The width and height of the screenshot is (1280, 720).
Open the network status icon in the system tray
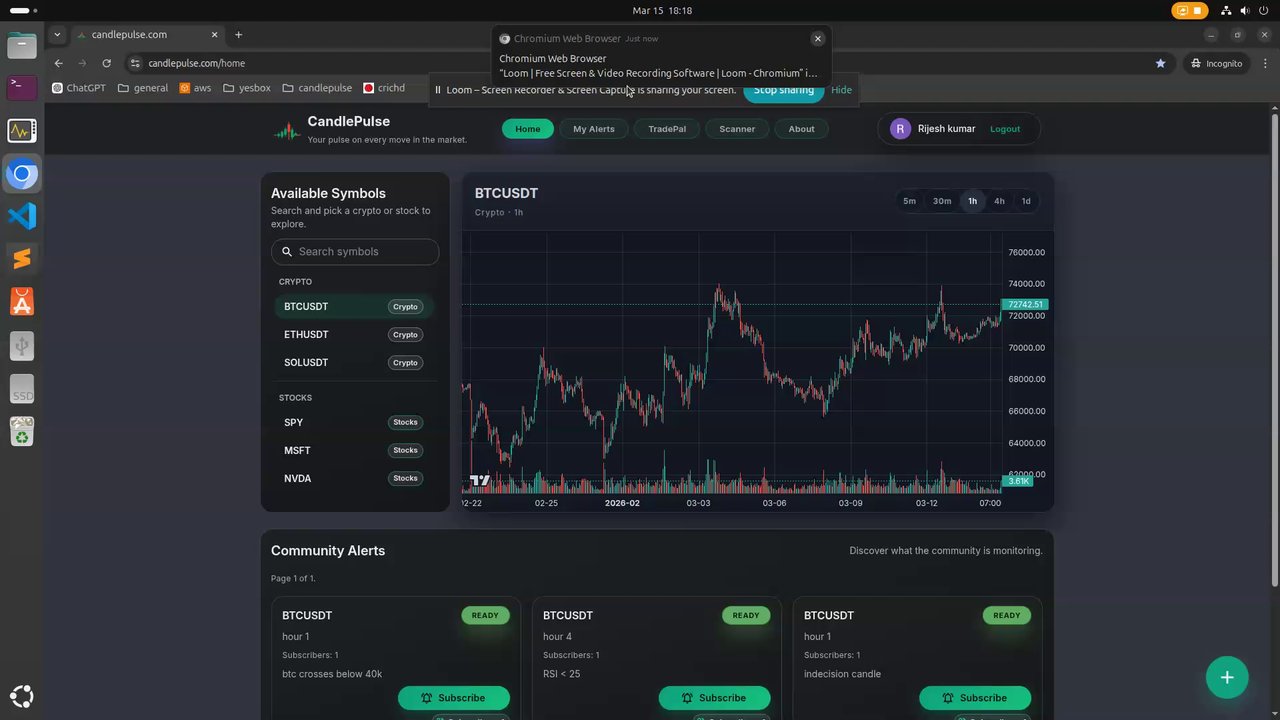point(1226,11)
